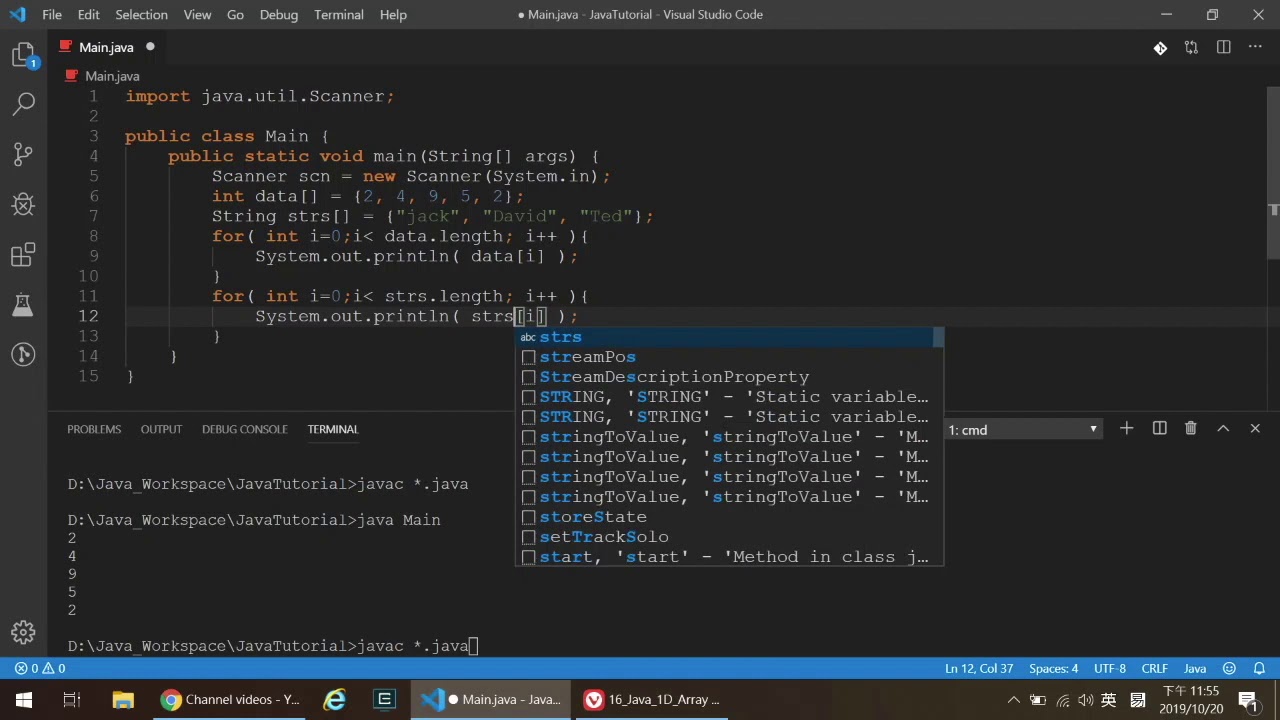This screenshot has height=720, width=1280.
Task: Open the Manage gear icon
Action: click(23, 632)
